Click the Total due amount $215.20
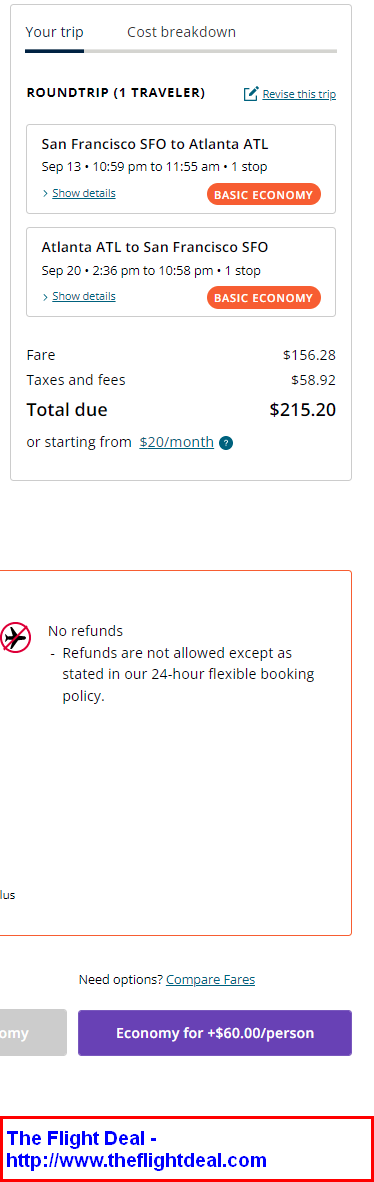Screen dimensions: 374x1182 coord(302,410)
